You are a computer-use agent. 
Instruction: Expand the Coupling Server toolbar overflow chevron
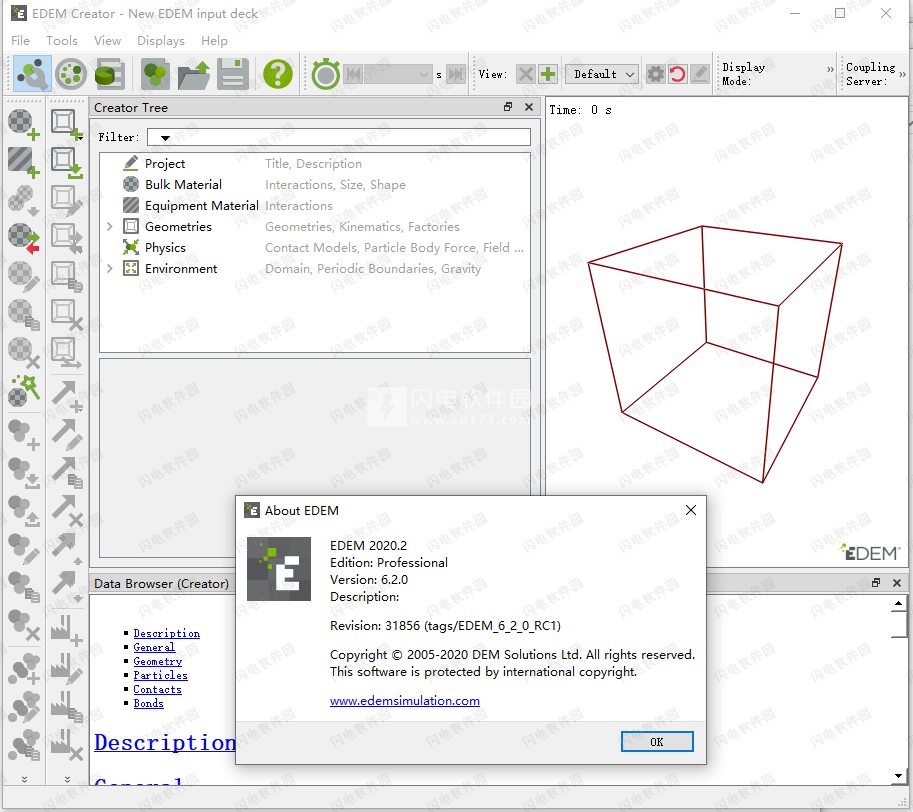coord(902,75)
